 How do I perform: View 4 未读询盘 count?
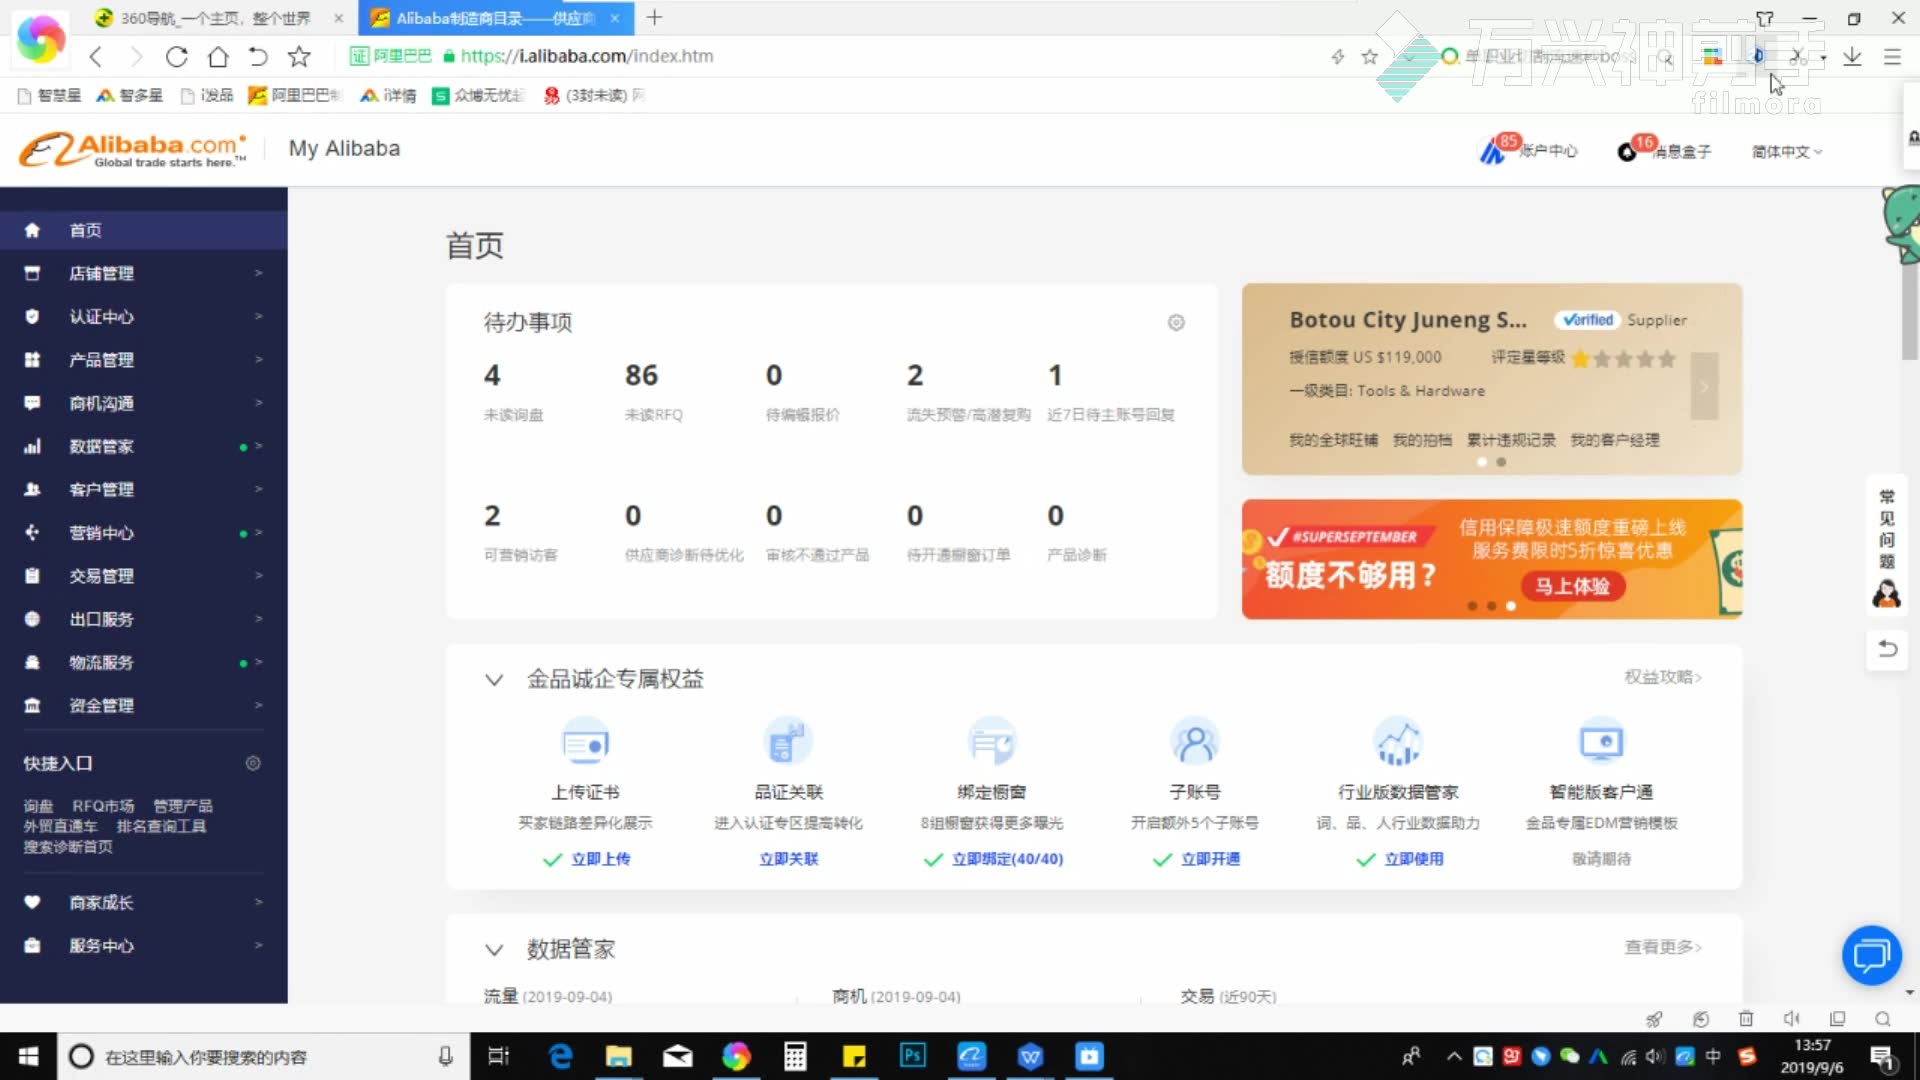[x=492, y=376]
